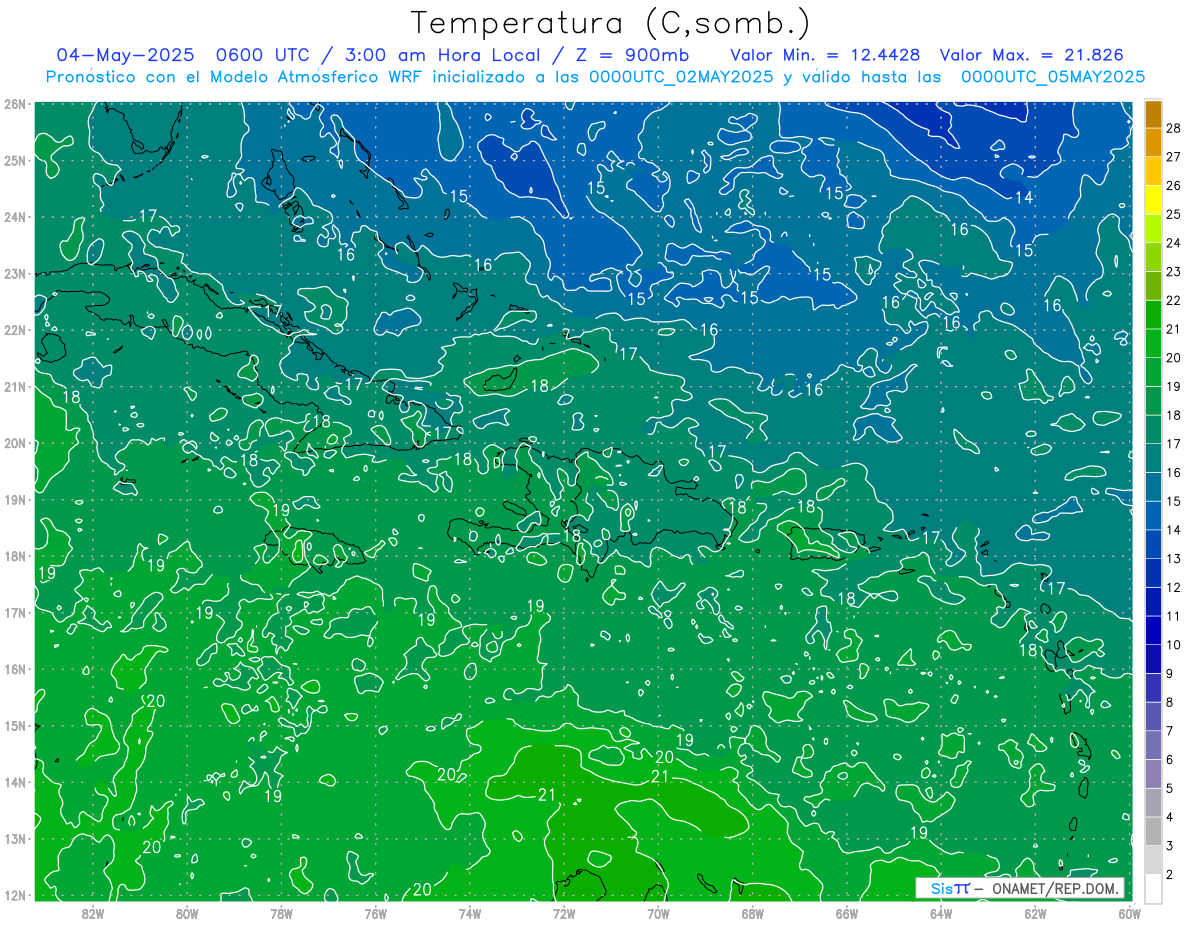Click the color scale value "22"
Screen dimensions: 1200x927
pos(1174,300)
